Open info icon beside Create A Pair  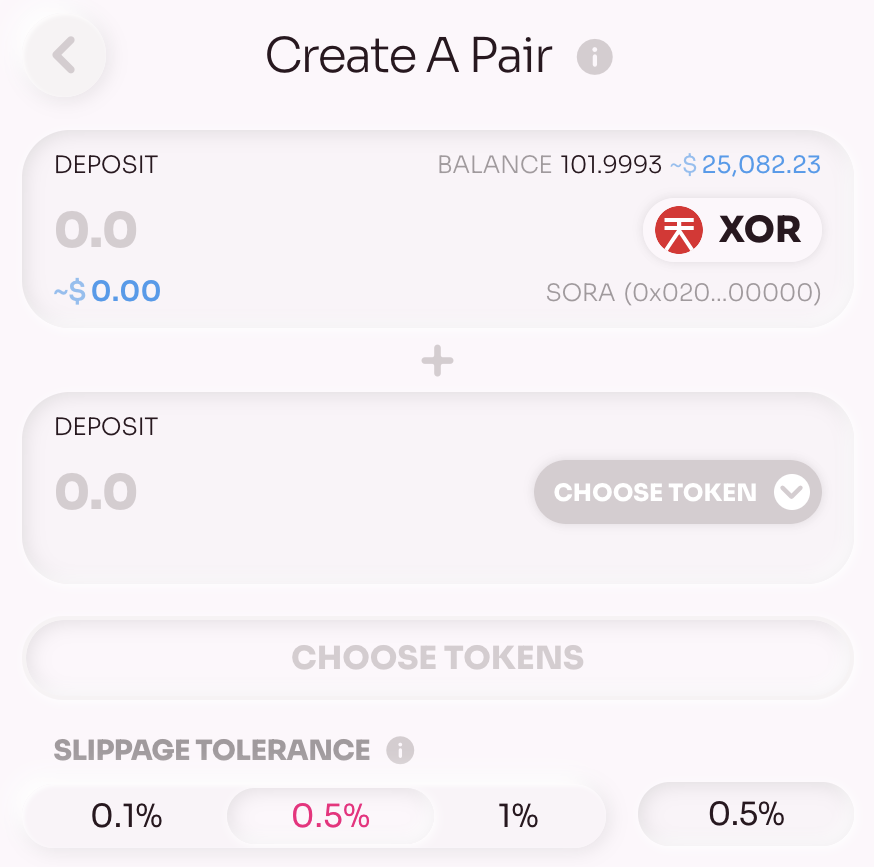click(594, 57)
